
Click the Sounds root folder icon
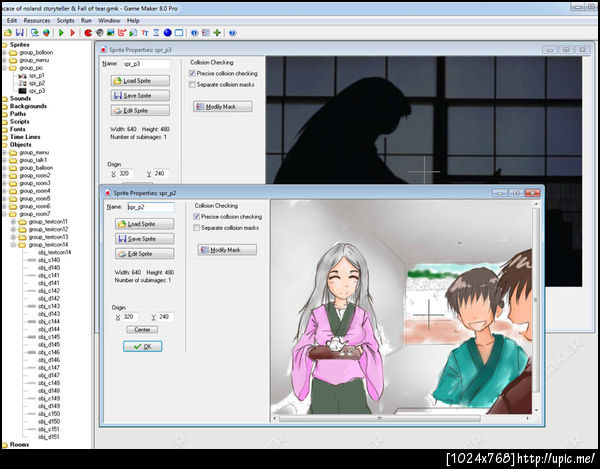click(x=5, y=99)
